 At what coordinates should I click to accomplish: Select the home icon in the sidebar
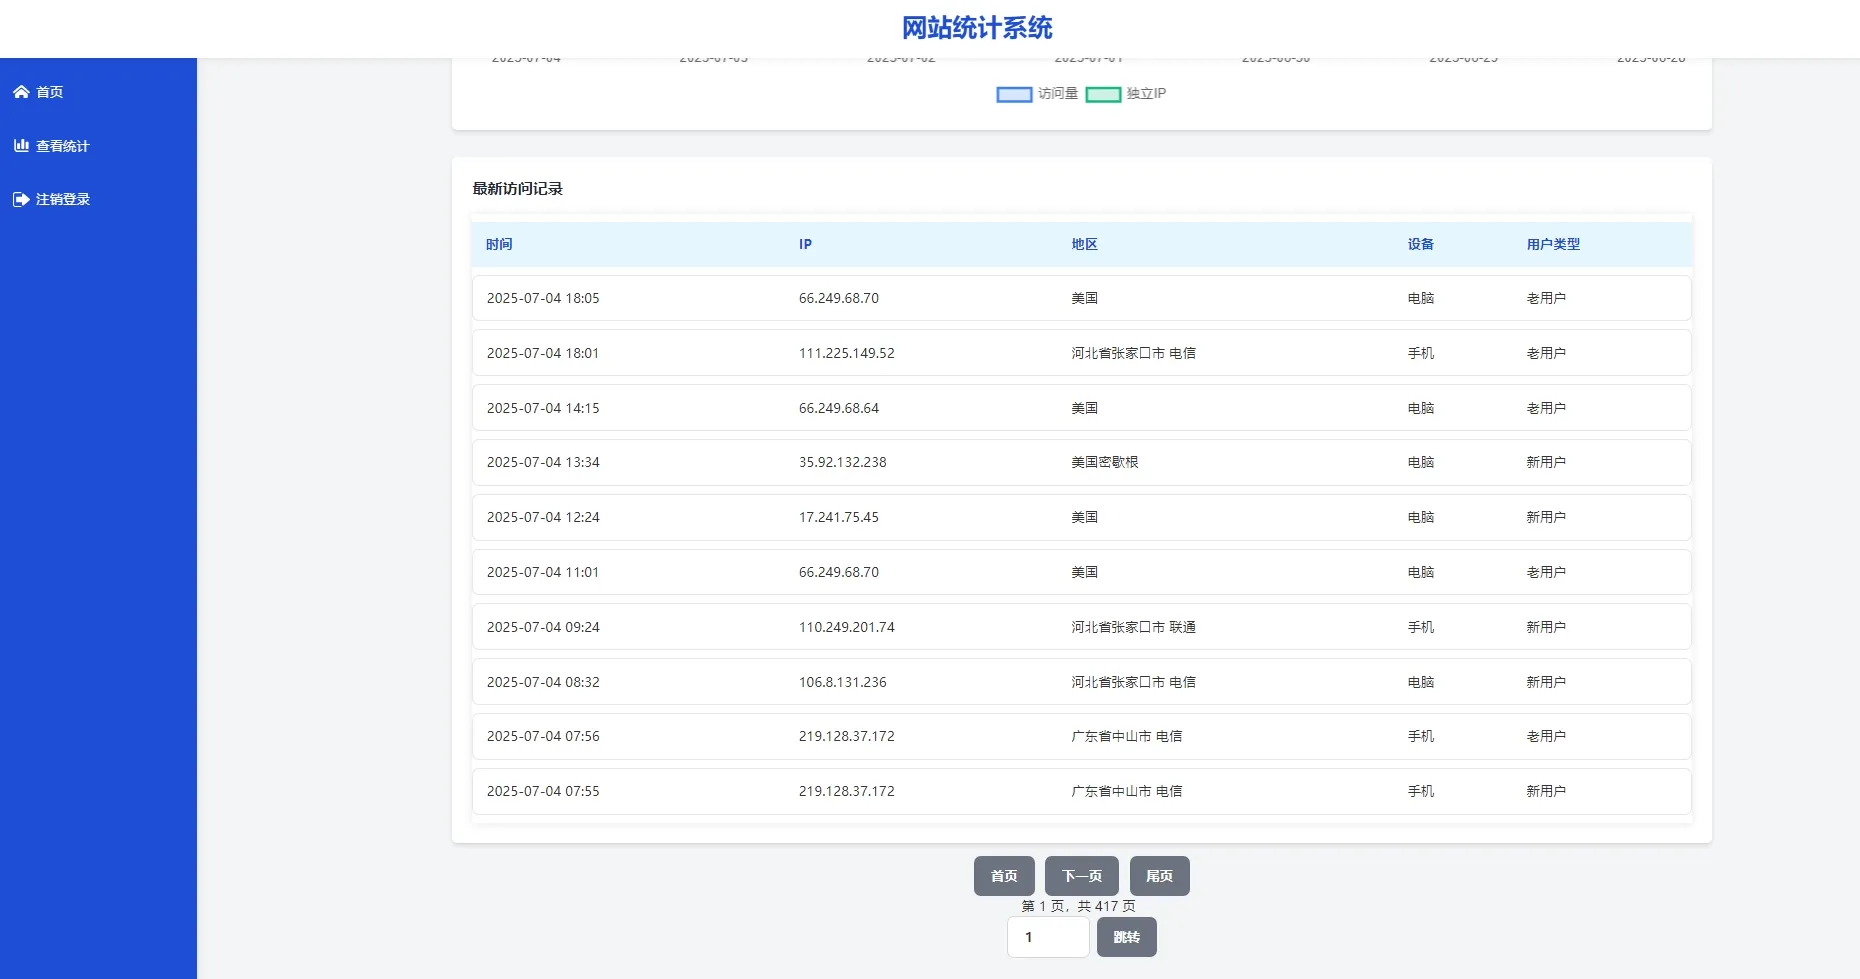click(21, 91)
